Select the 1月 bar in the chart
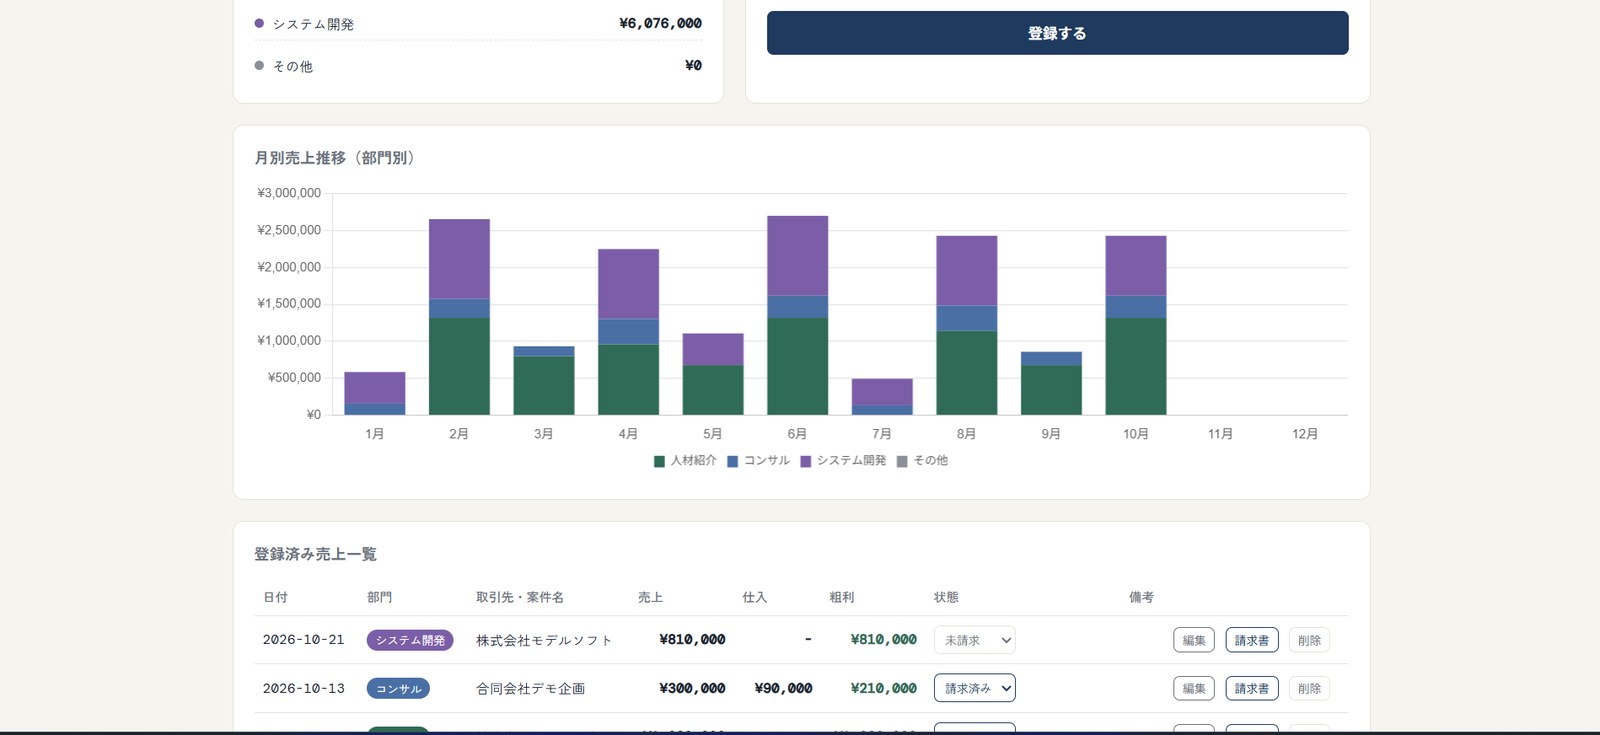Viewport: 1600px width, 735px height. (374, 393)
